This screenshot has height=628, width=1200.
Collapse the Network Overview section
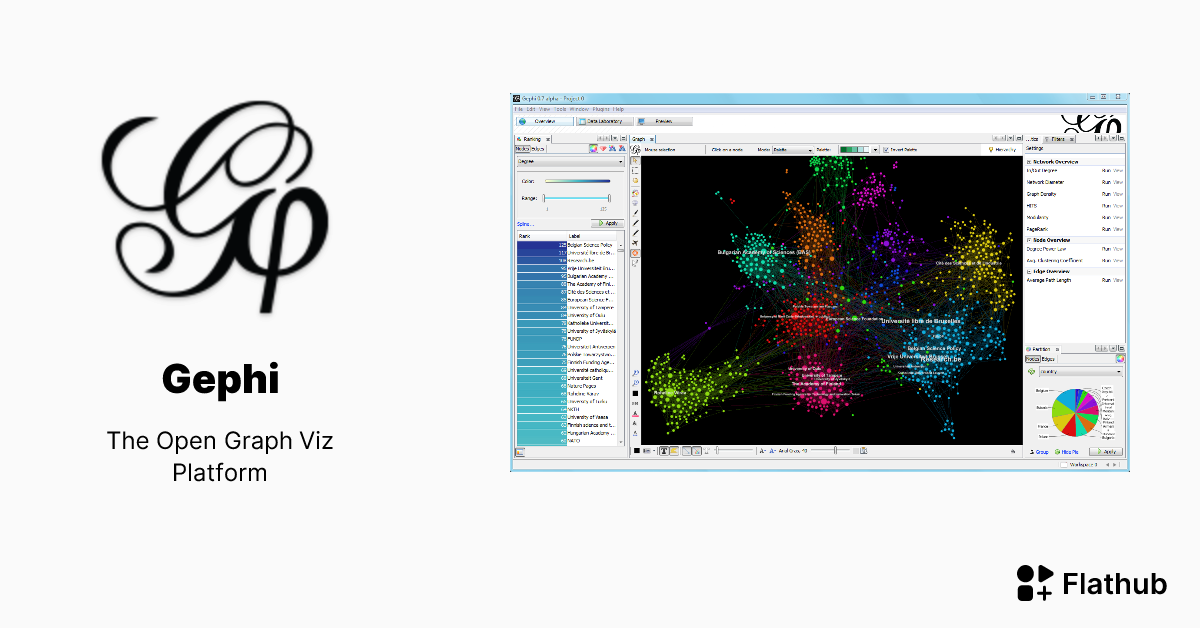point(1029,162)
